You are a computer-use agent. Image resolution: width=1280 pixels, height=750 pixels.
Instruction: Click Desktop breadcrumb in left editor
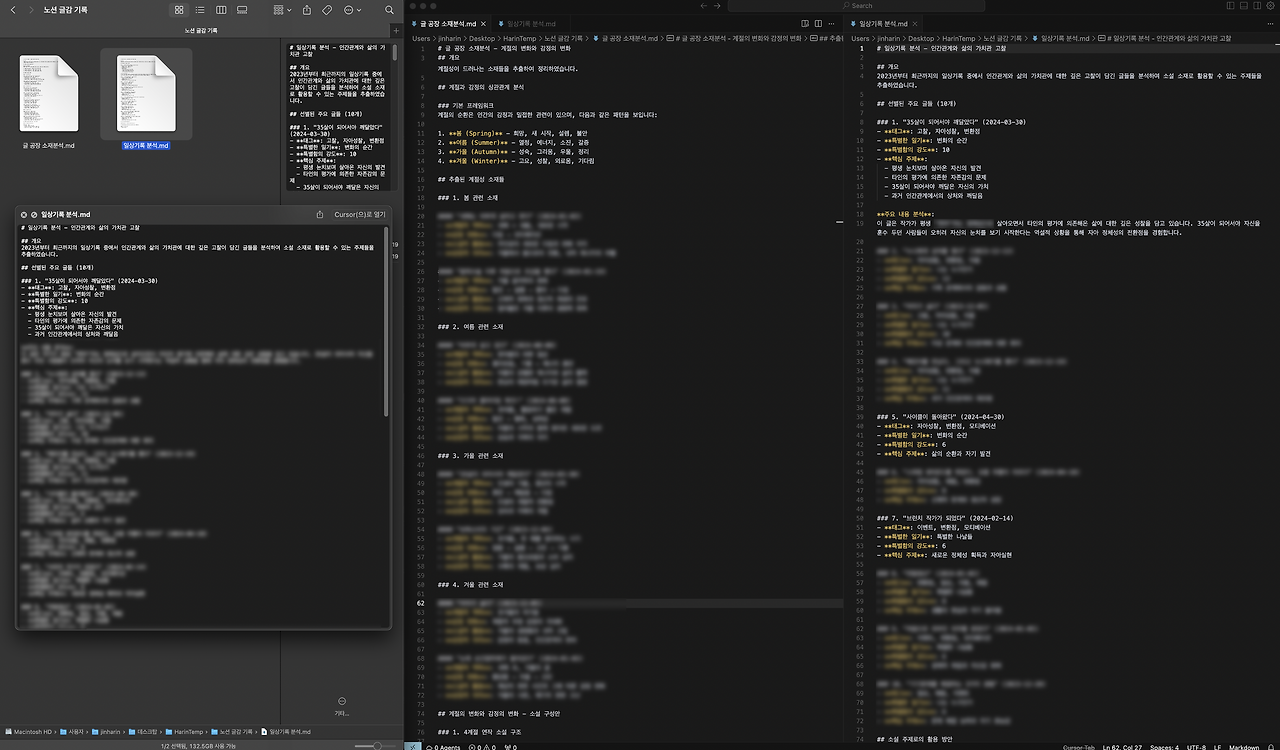click(x=482, y=38)
